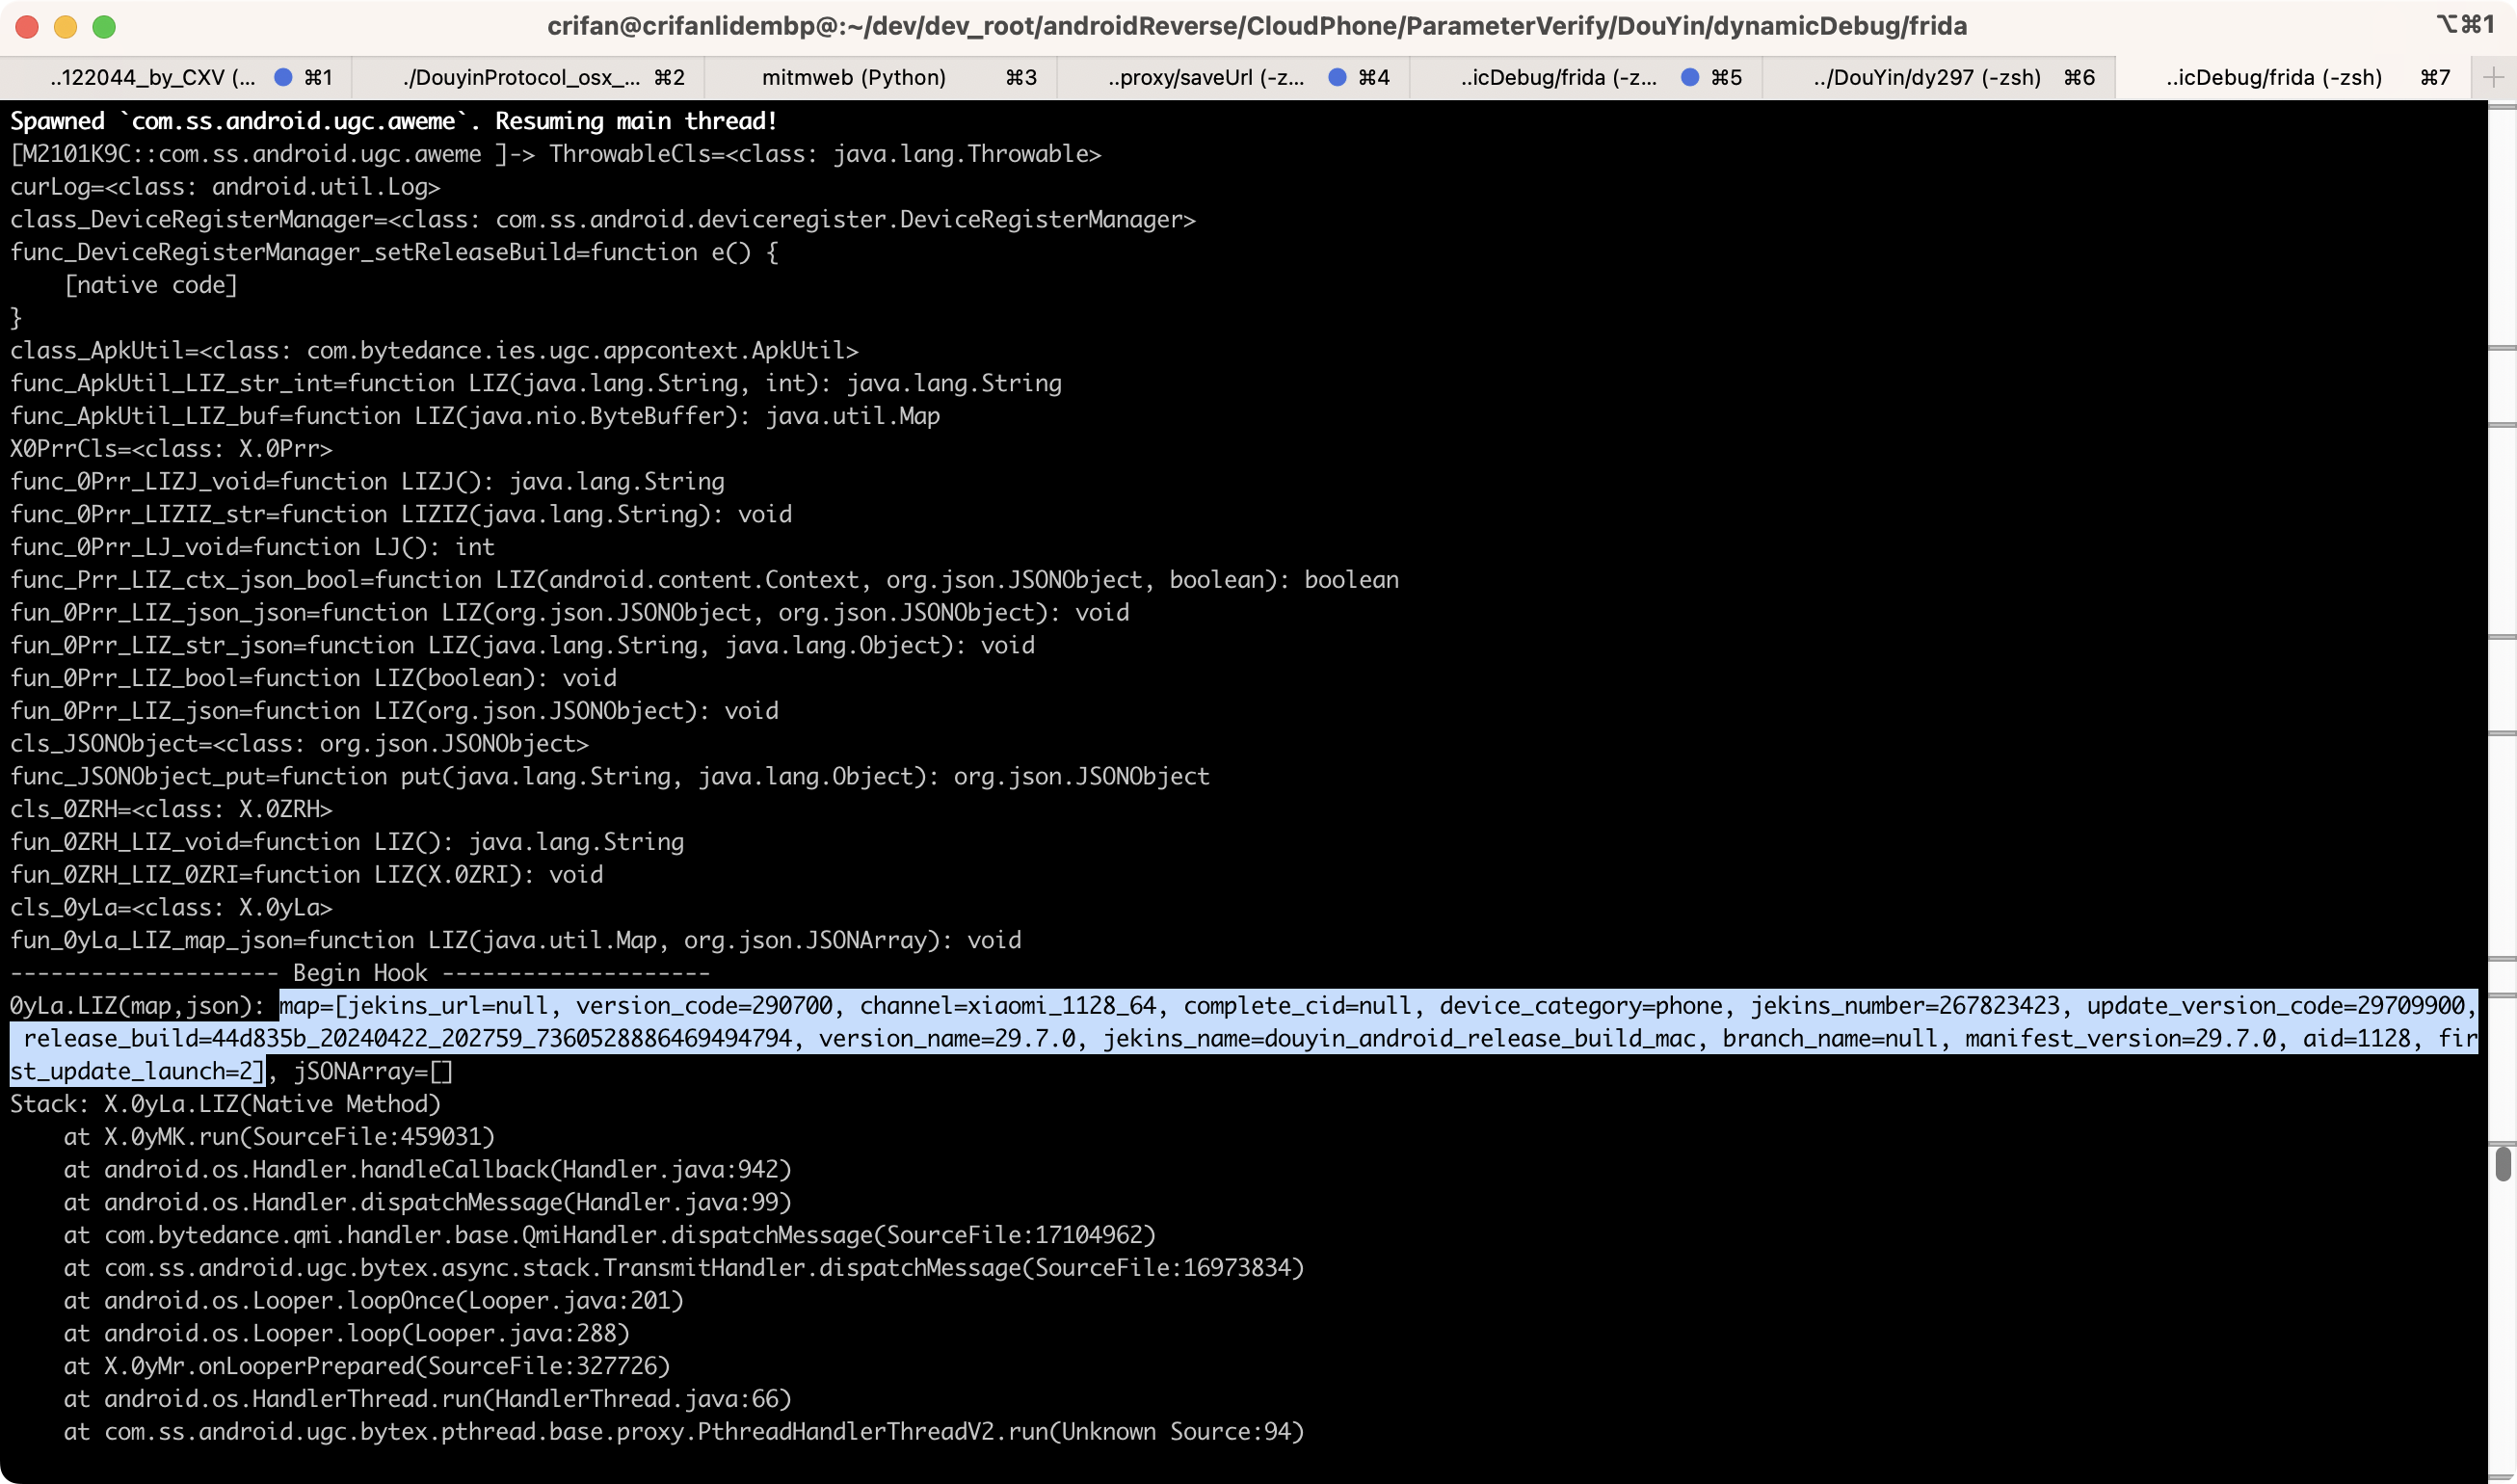Select the mitmweb (Python) tab
2517x1484 pixels.
(880, 78)
